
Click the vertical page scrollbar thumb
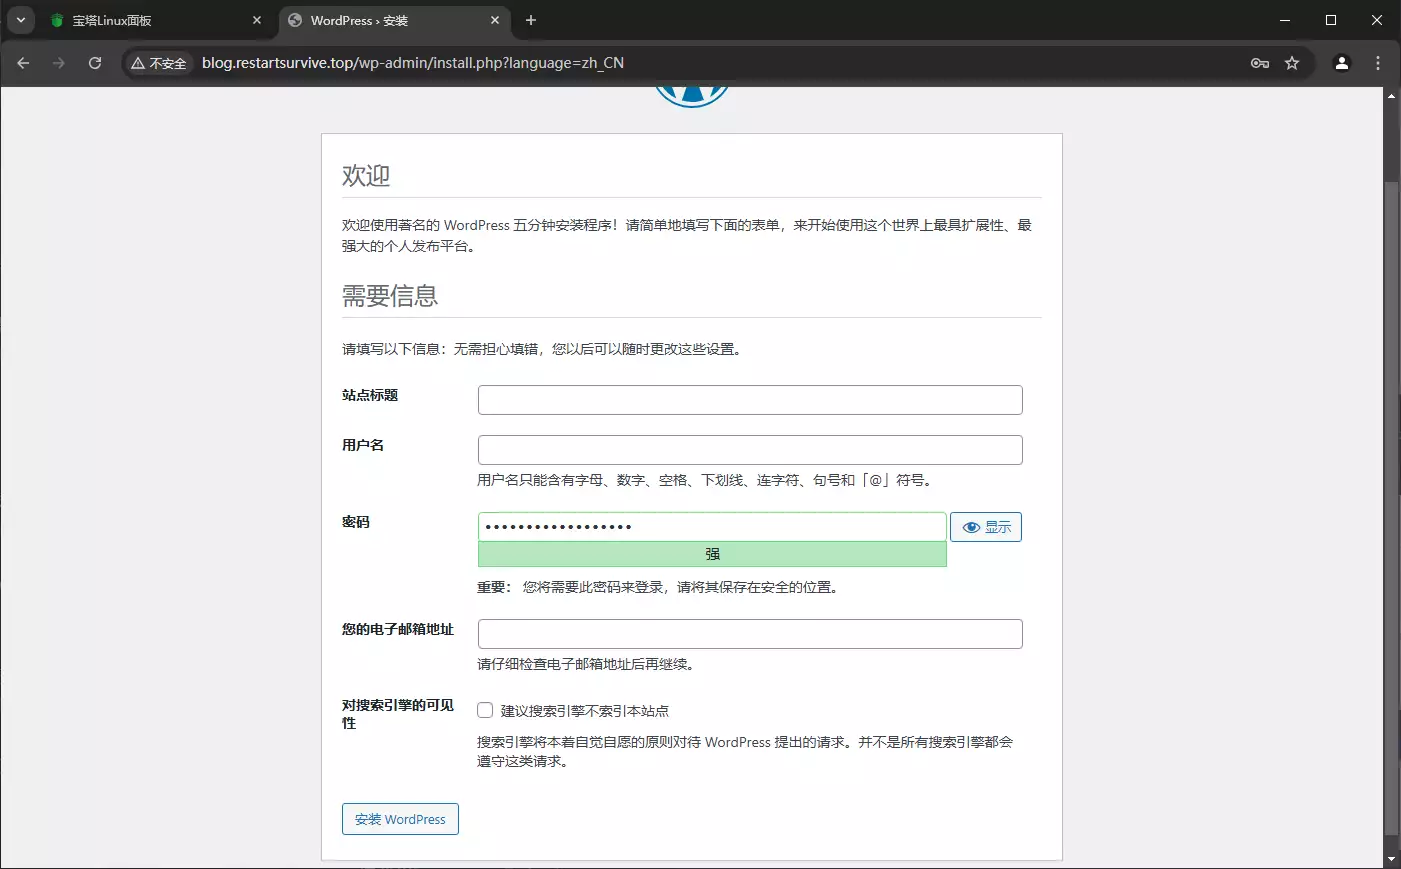click(x=1391, y=508)
